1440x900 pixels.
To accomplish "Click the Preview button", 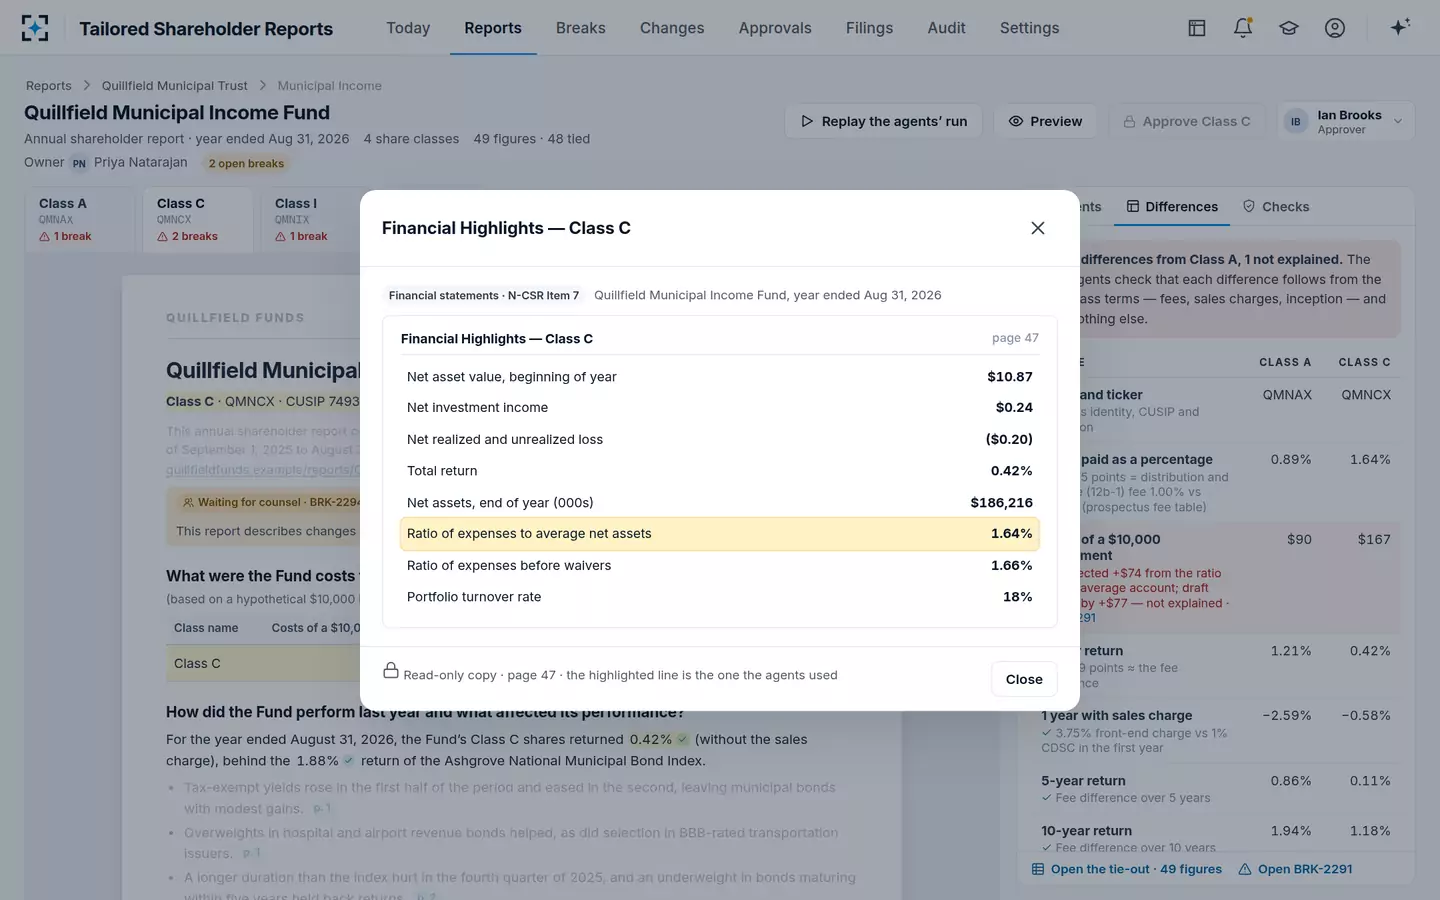I will [1045, 121].
